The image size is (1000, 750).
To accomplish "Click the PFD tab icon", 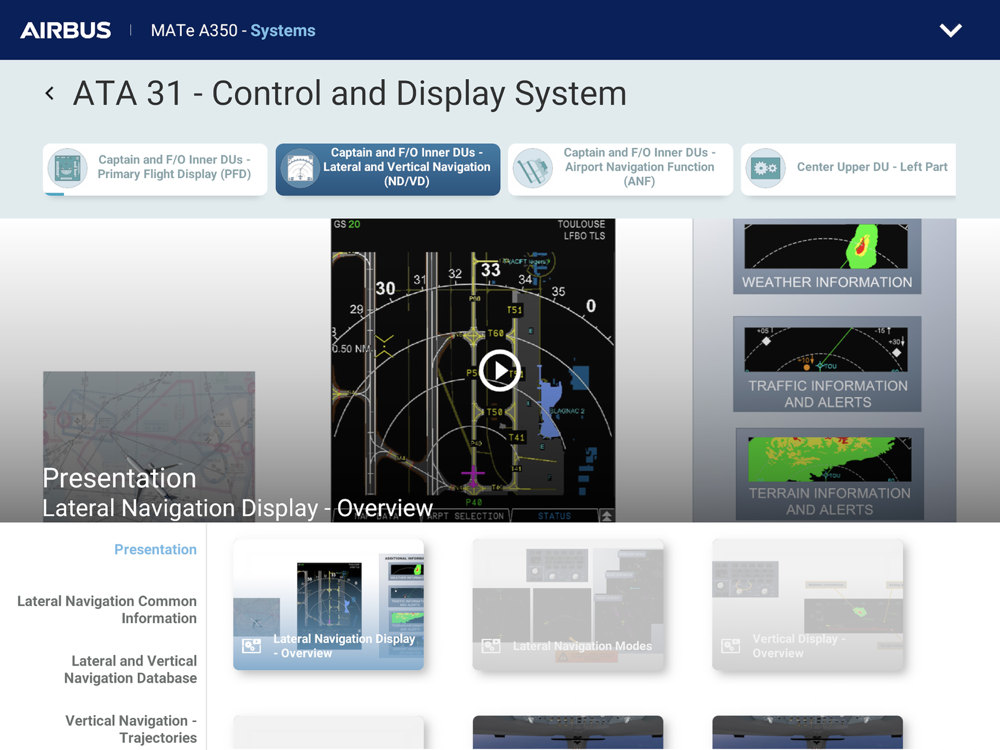I will click(68, 168).
